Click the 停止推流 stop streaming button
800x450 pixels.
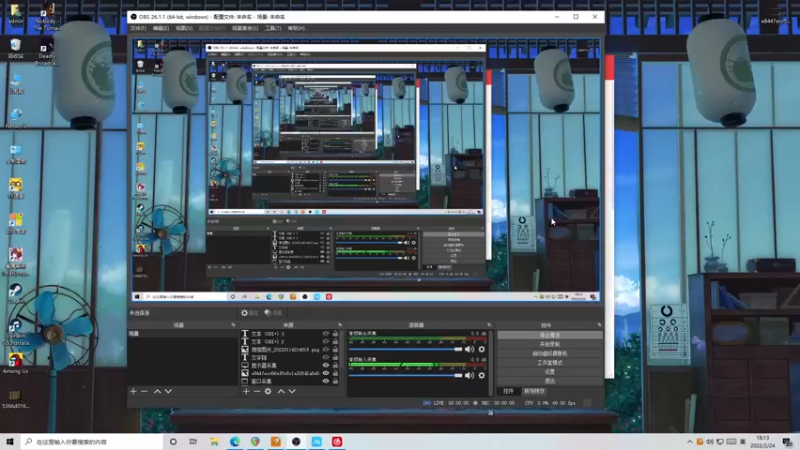click(549, 335)
